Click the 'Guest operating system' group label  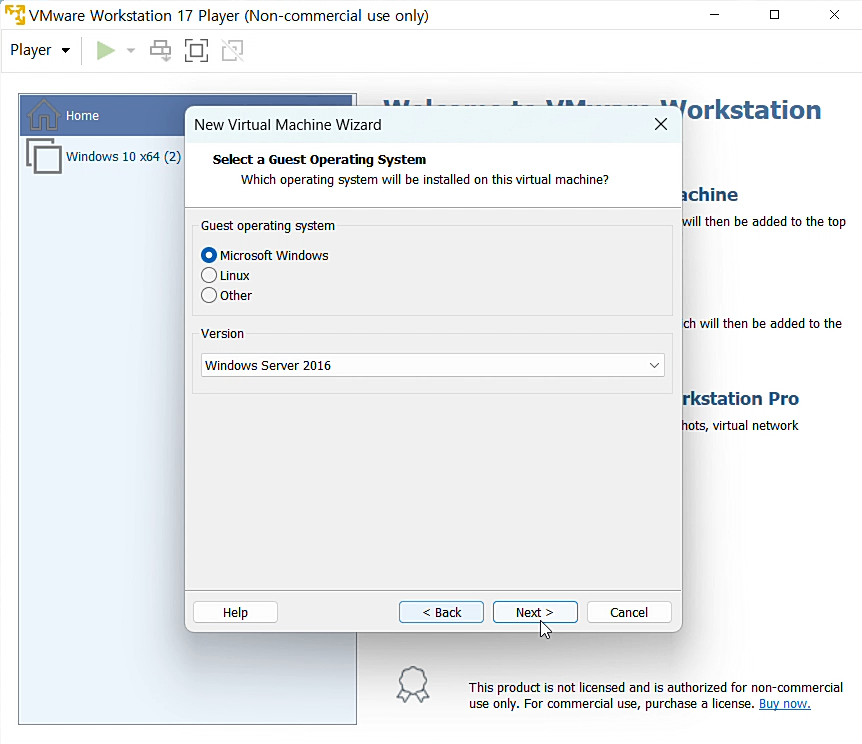click(x=268, y=225)
